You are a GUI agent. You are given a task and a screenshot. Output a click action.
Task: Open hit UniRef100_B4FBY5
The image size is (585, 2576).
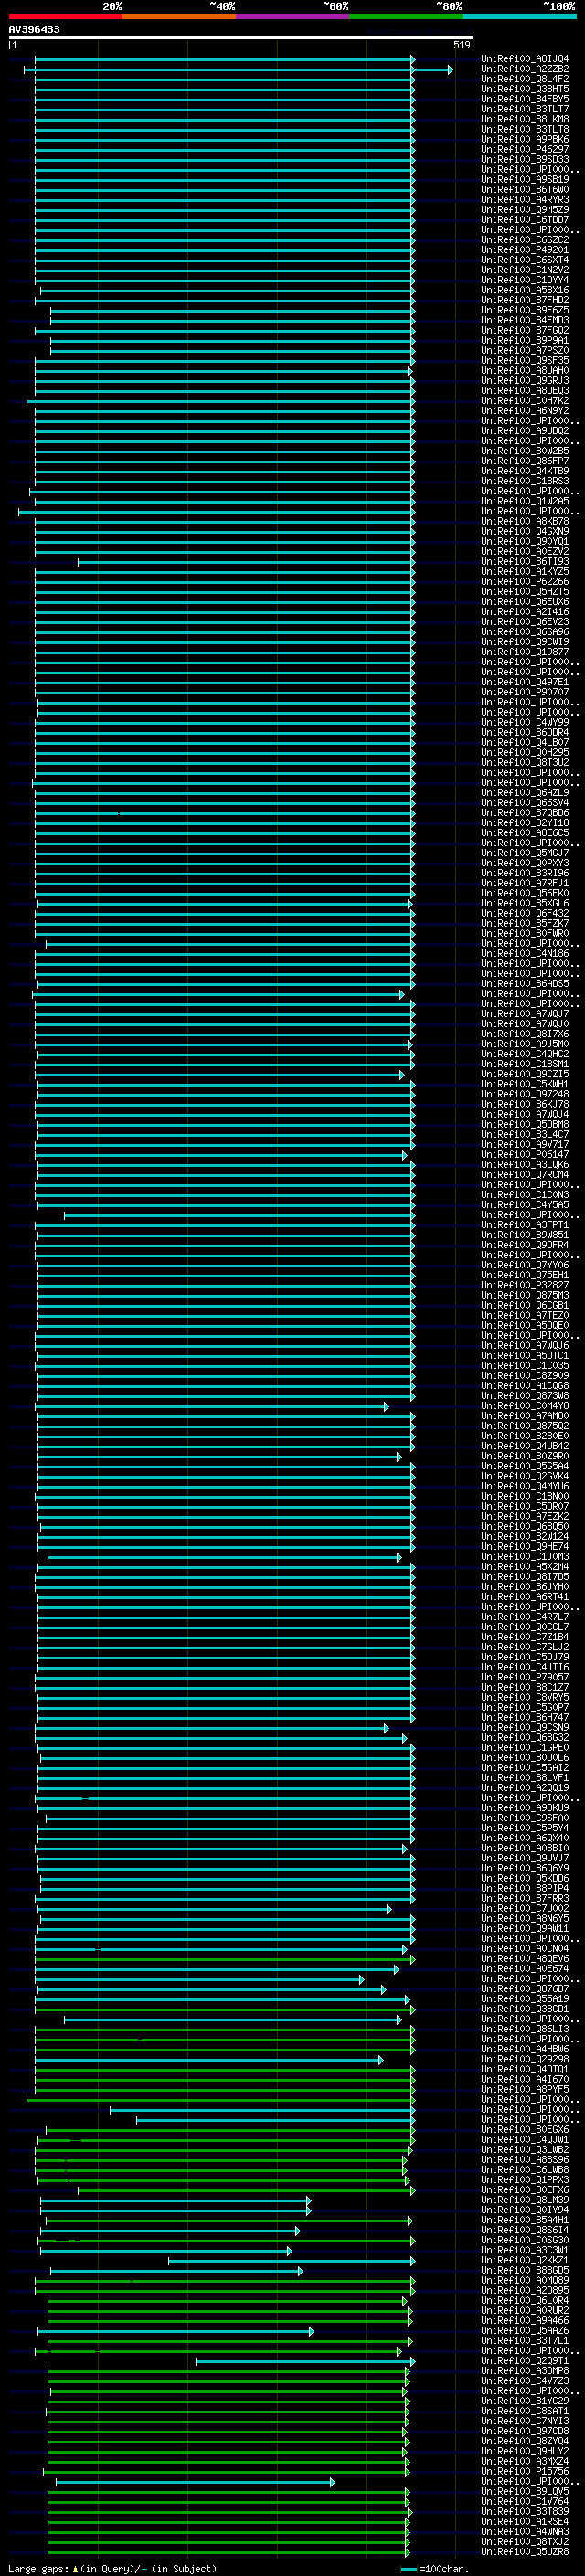pos(525,99)
